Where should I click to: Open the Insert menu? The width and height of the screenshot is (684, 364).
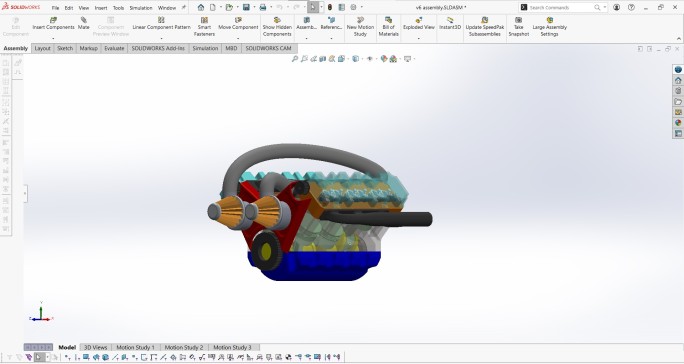(101, 8)
